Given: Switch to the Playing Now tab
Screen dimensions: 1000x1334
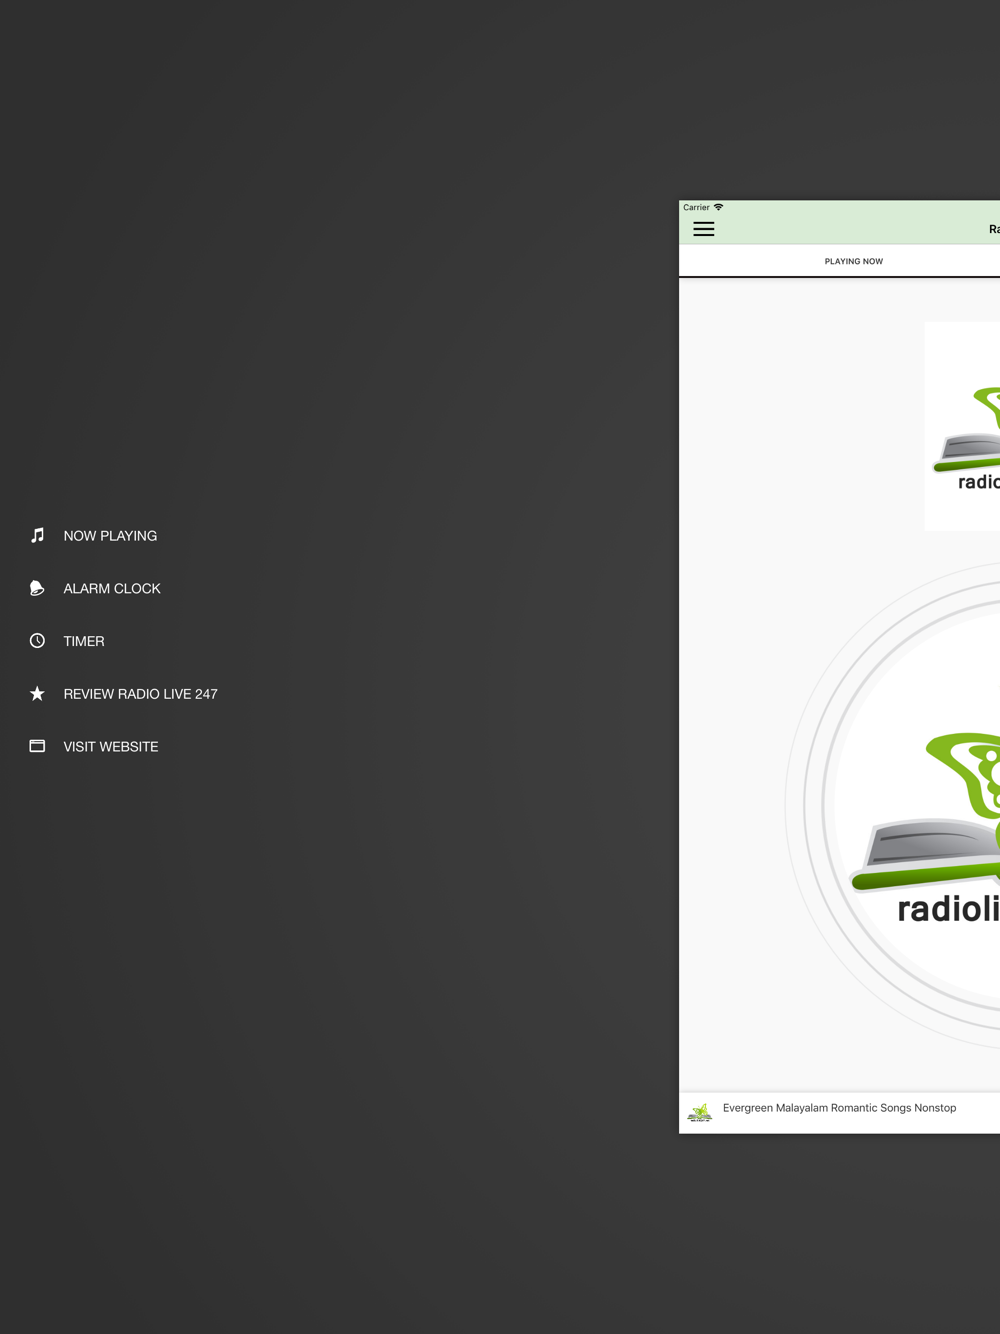Looking at the screenshot, I should (854, 261).
